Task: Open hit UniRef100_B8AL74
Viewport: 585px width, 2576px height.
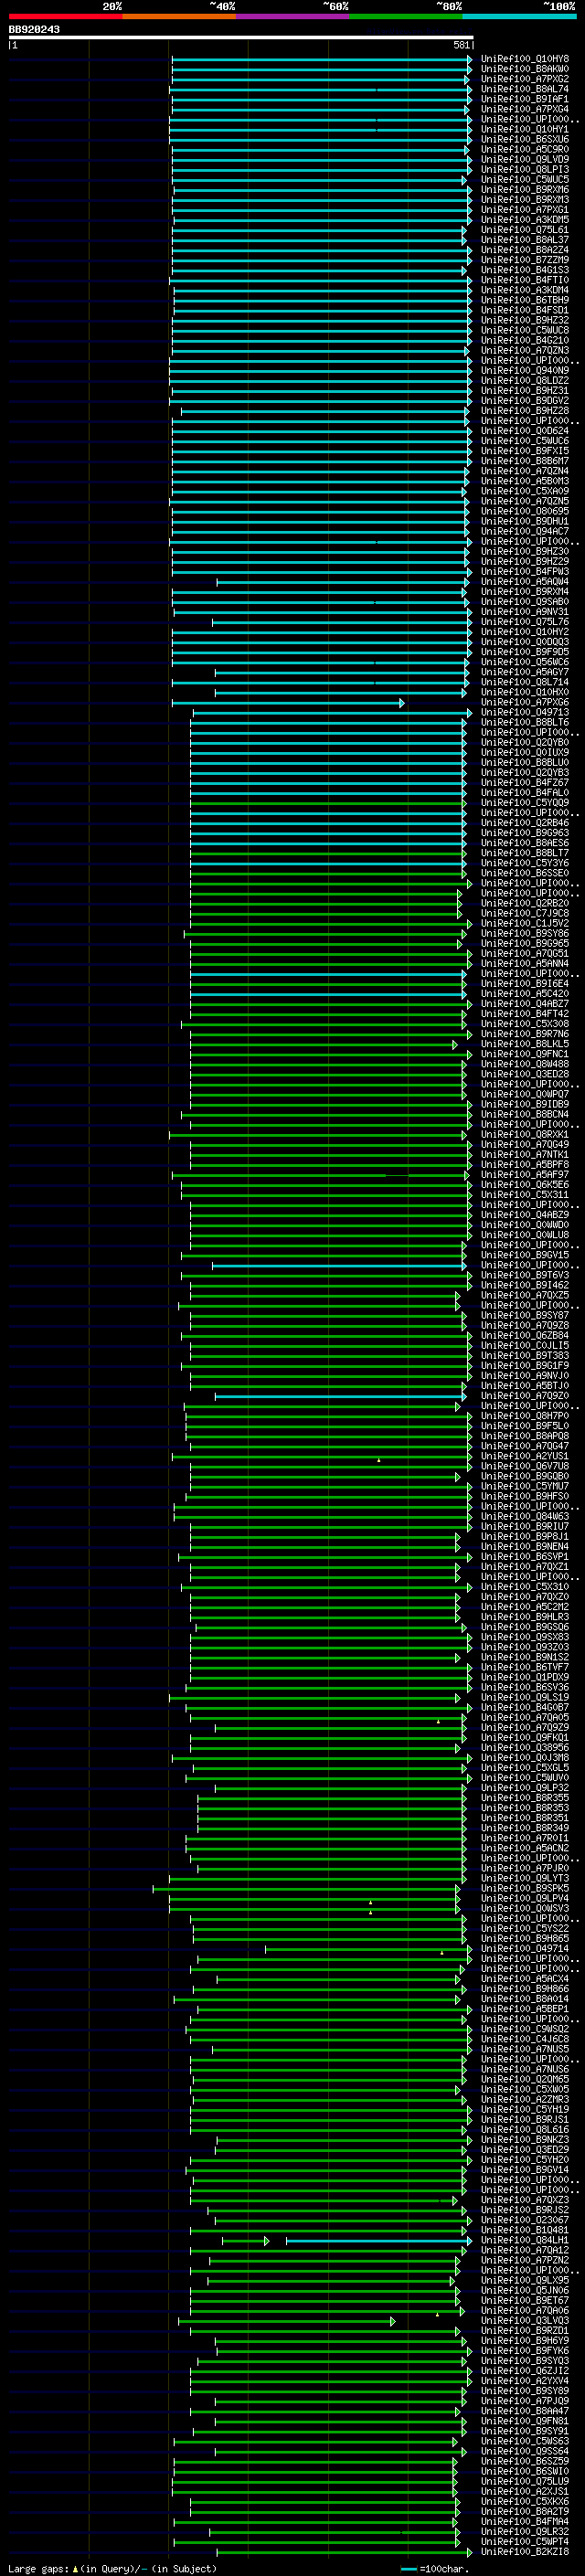Action: click(x=524, y=89)
